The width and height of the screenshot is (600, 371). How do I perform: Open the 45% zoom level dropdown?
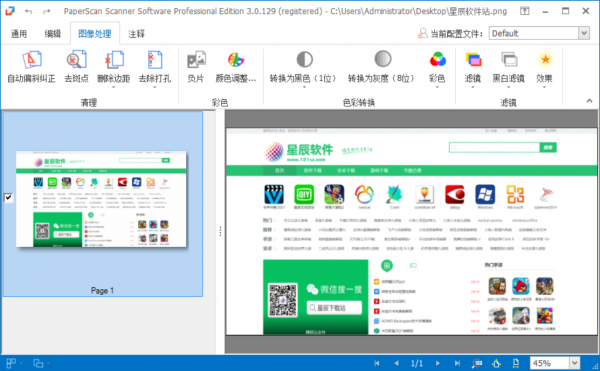[575, 363]
